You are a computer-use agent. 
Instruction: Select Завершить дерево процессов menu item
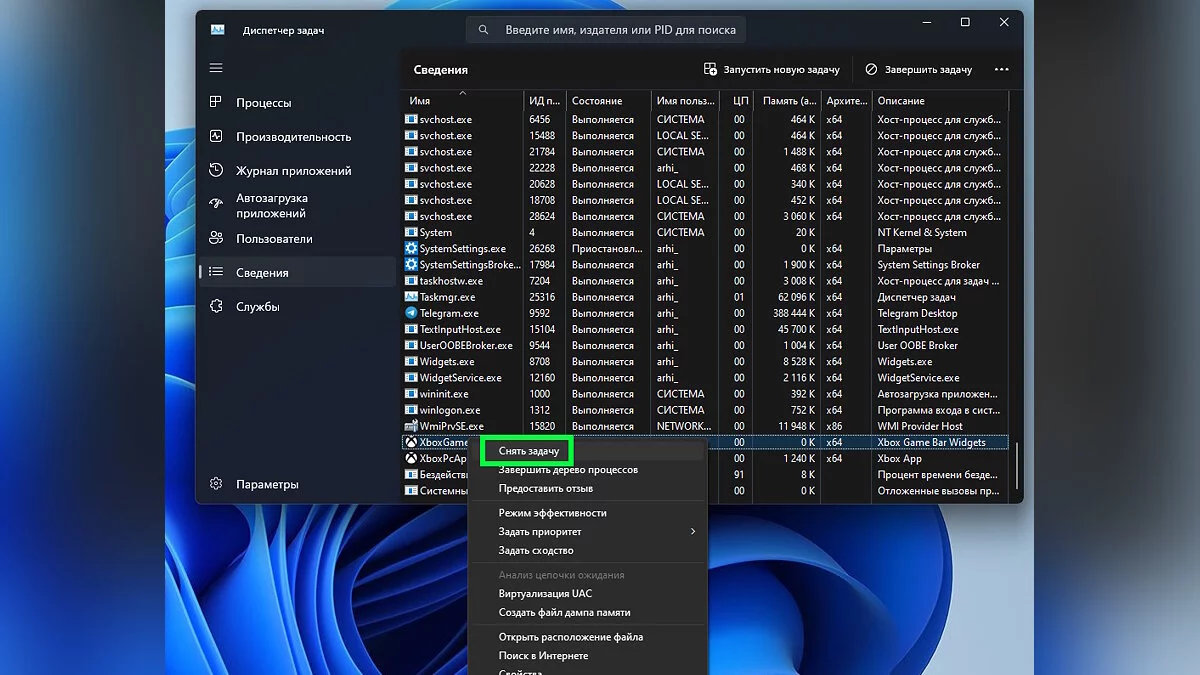[568, 470]
